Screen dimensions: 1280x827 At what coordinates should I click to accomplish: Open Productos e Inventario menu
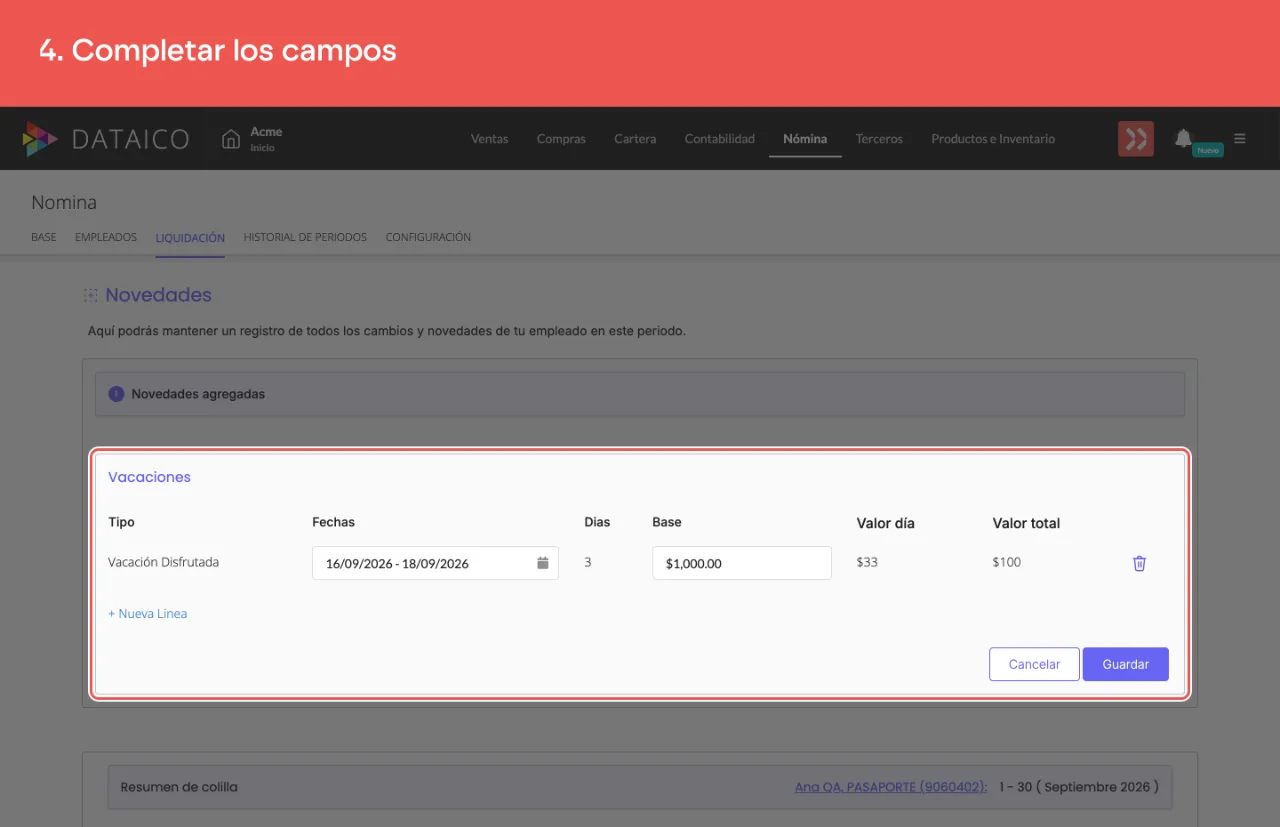click(x=993, y=139)
